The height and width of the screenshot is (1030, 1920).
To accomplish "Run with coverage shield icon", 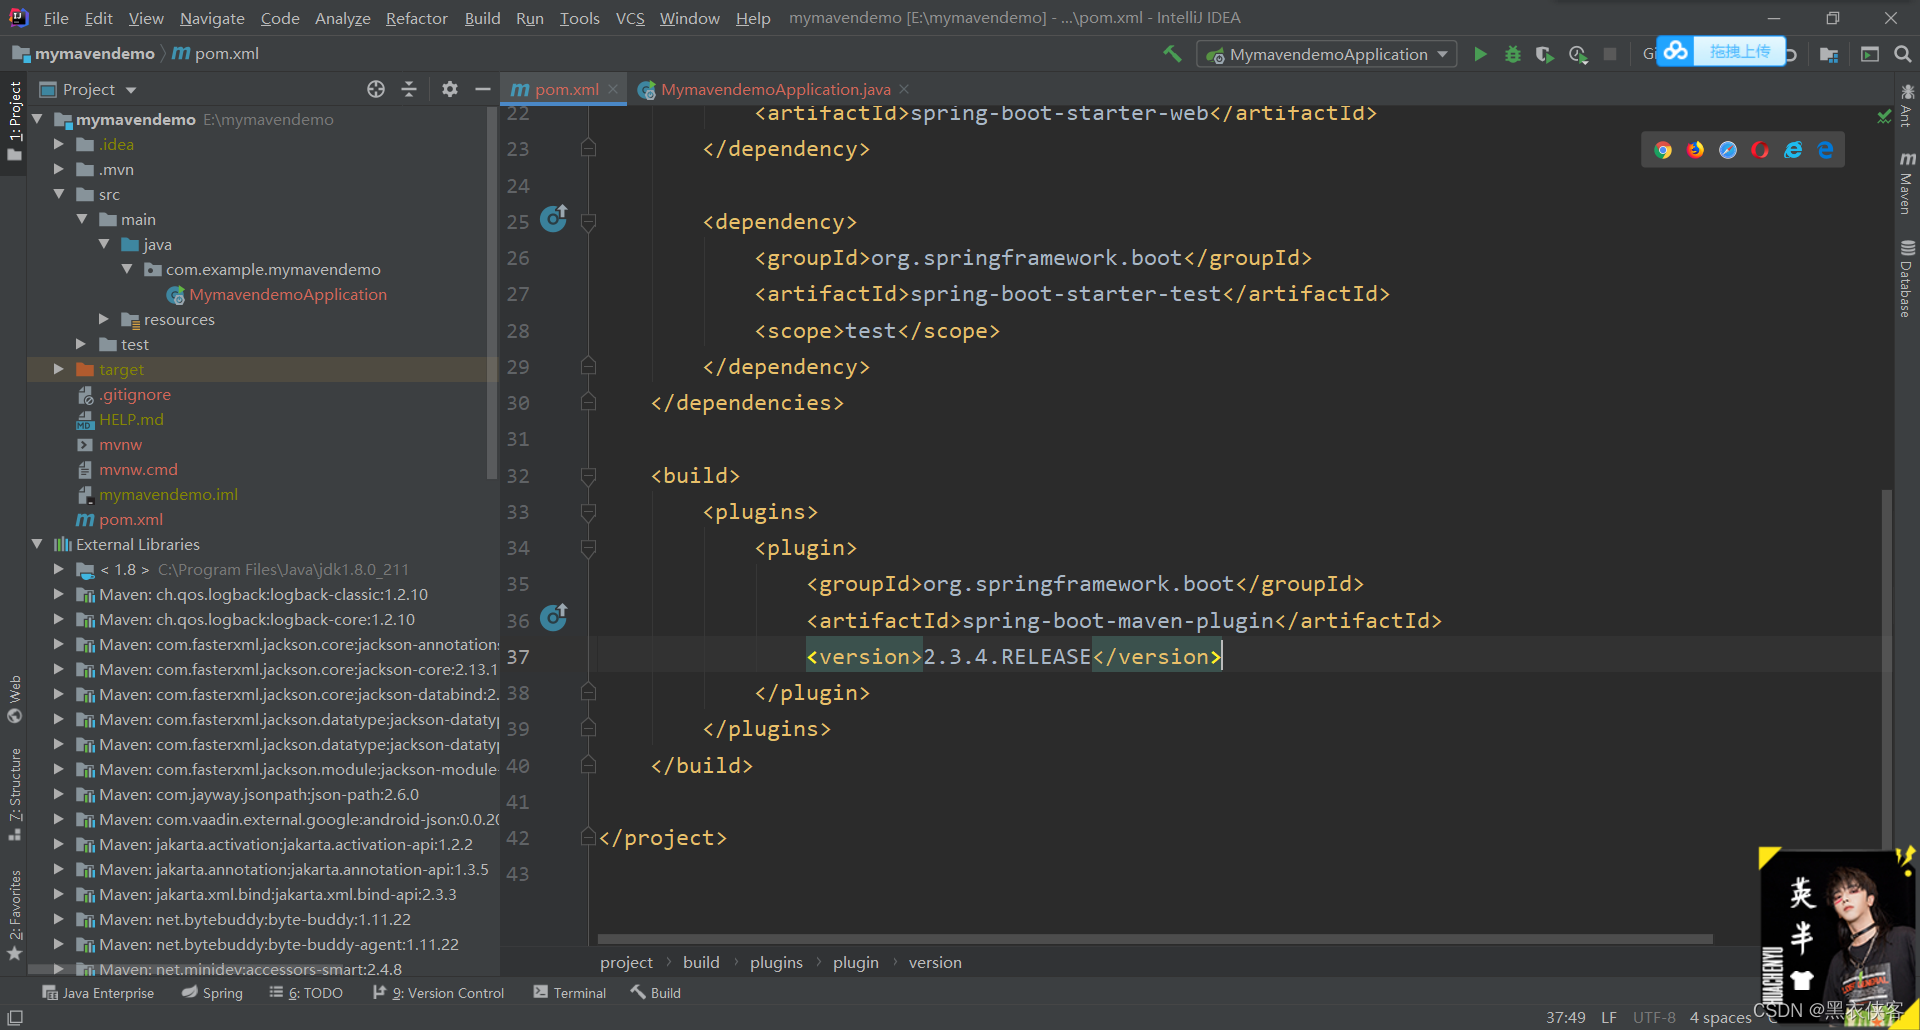I will click(x=1545, y=54).
